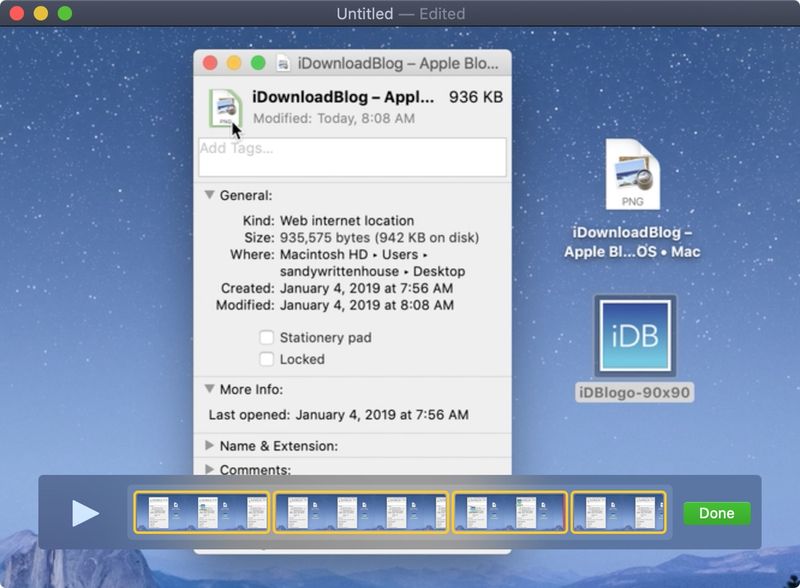The width and height of the screenshot is (800, 588).
Task: Click the Edited label in the title bar
Action: pyautogui.click(x=442, y=14)
